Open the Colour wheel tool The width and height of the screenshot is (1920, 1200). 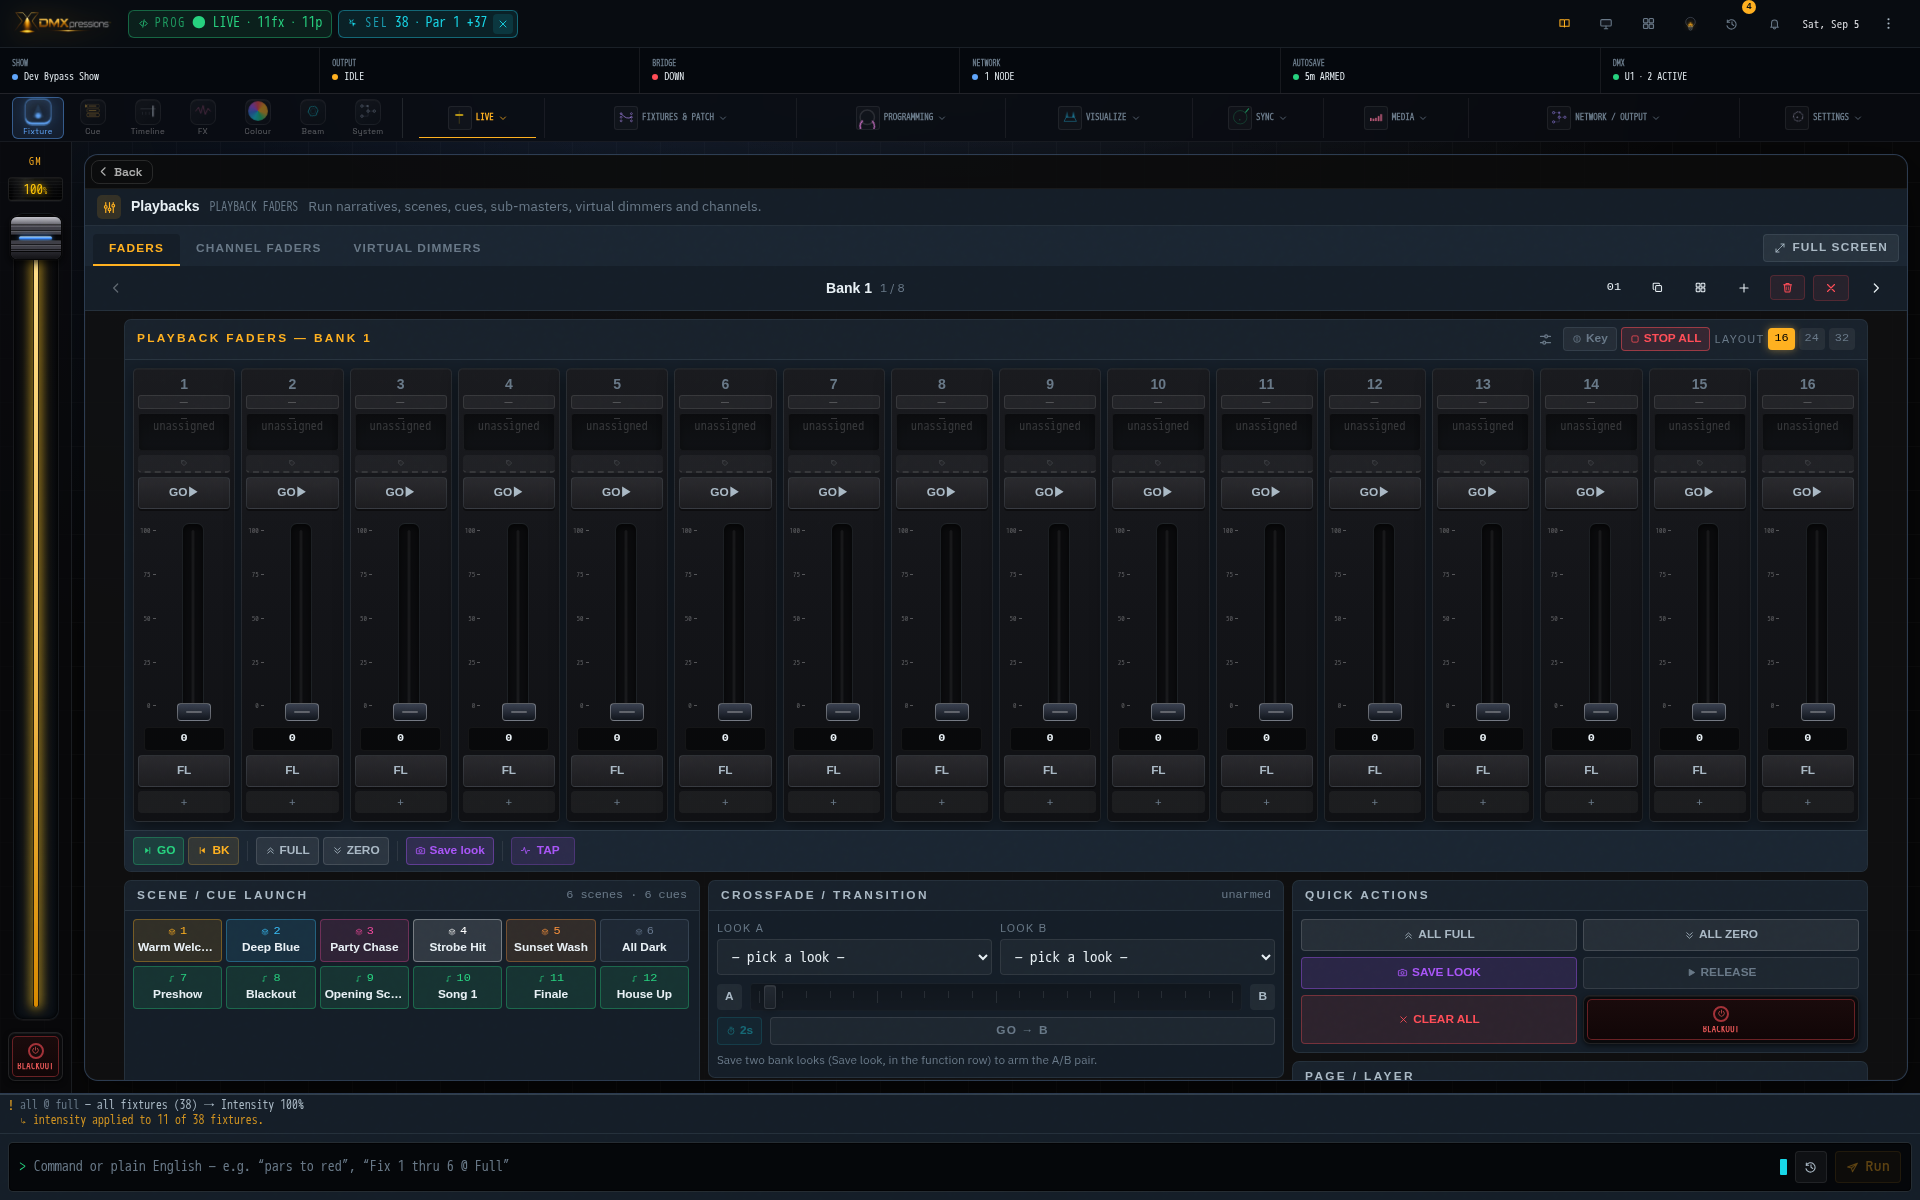point(258,117)
